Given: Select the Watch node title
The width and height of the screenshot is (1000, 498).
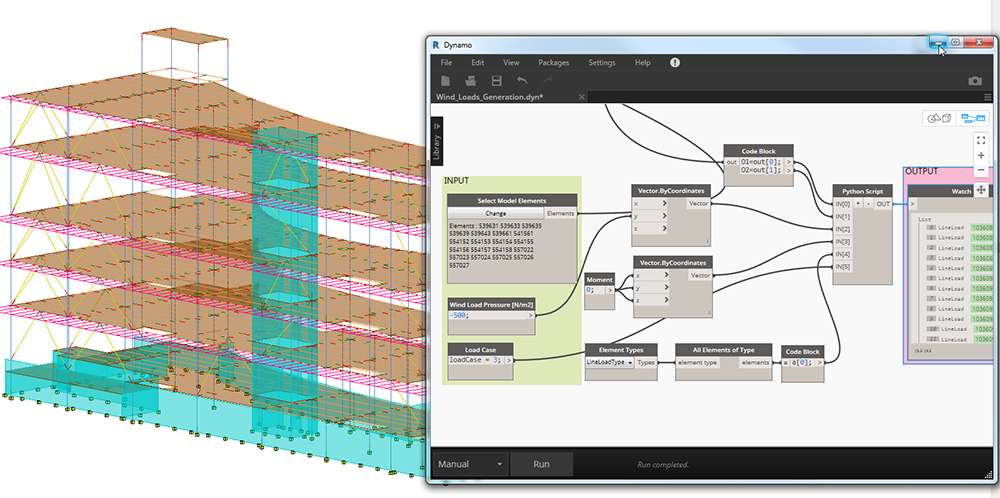Looking at the screenshot, I should 961,191.
